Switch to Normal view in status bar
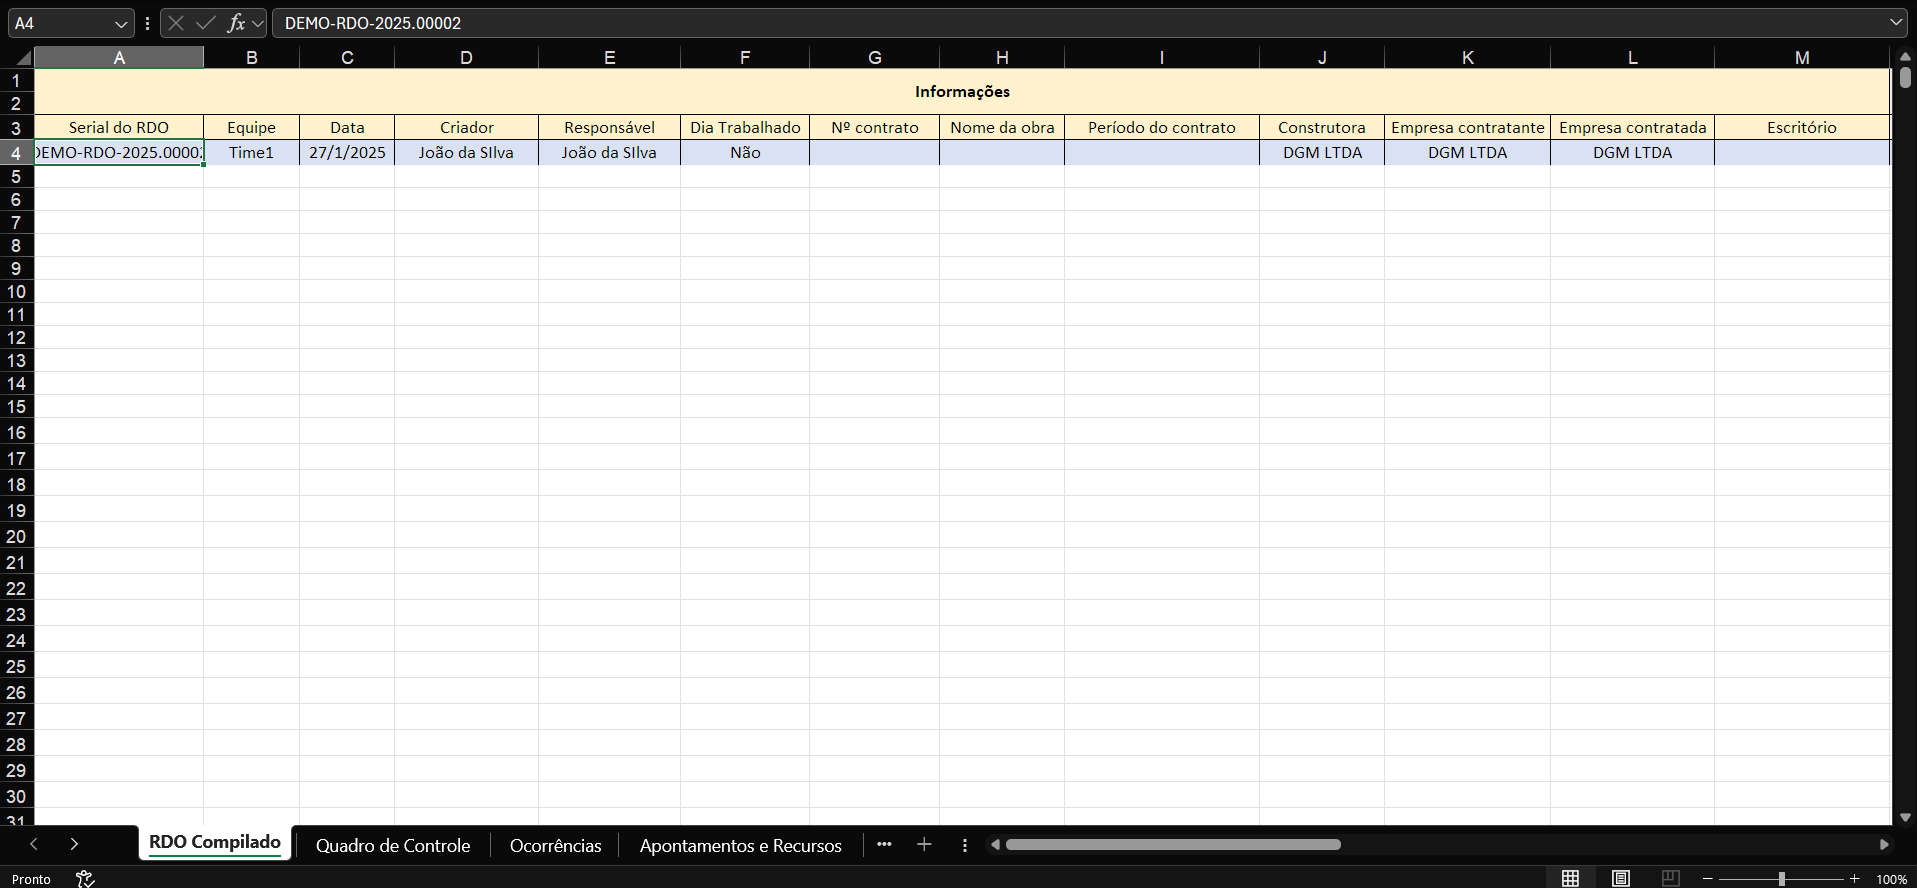Screen dimensions: 1917x888 click(x=1570, y=878)
